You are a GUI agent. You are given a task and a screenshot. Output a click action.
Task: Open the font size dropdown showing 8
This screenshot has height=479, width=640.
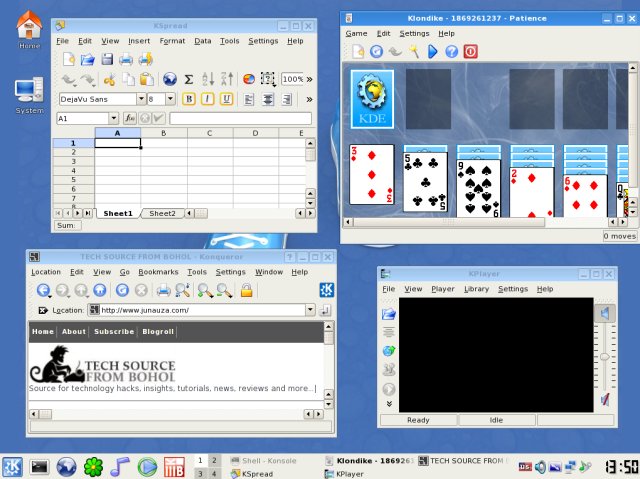tap(171, 99)
